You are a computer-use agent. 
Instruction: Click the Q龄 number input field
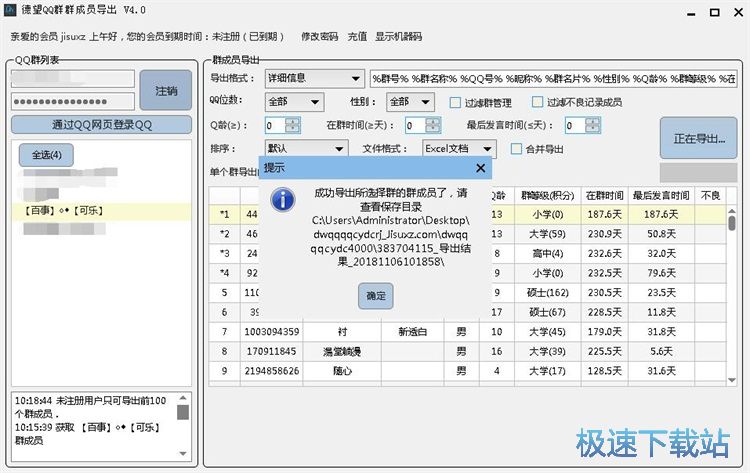[x=276, y=125]
